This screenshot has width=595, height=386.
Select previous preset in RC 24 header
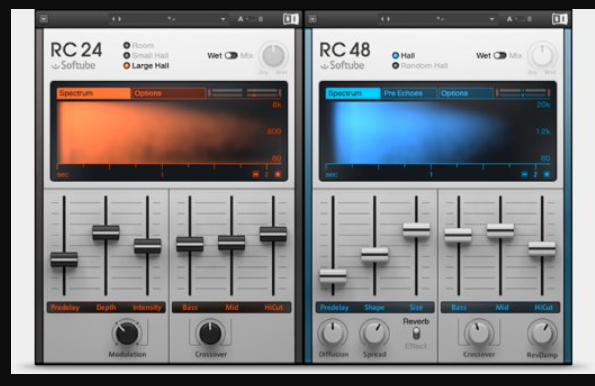[113, 19]
